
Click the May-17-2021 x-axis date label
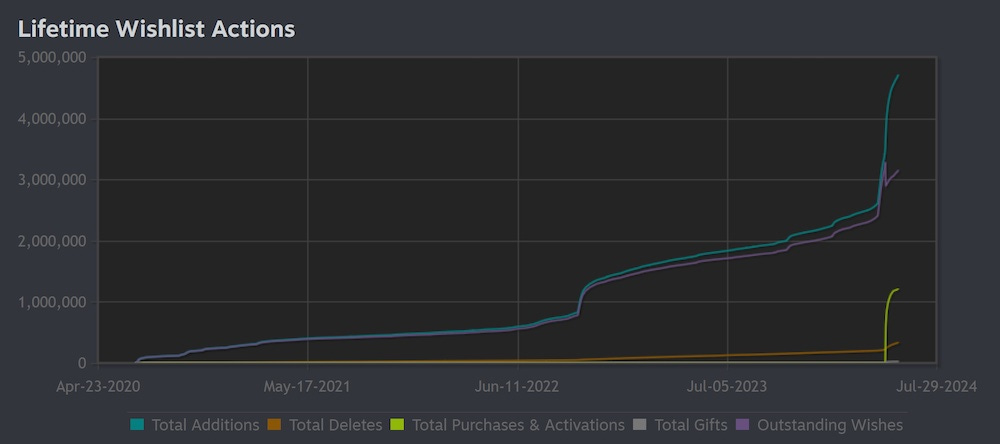[308, 385]
